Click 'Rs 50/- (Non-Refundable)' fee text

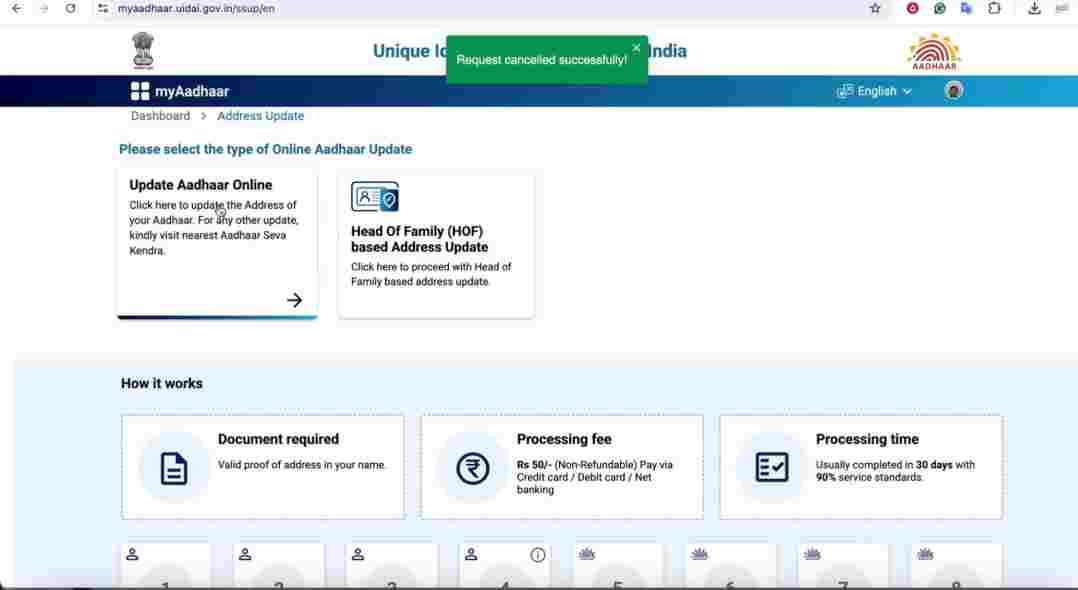coord(578,465)
